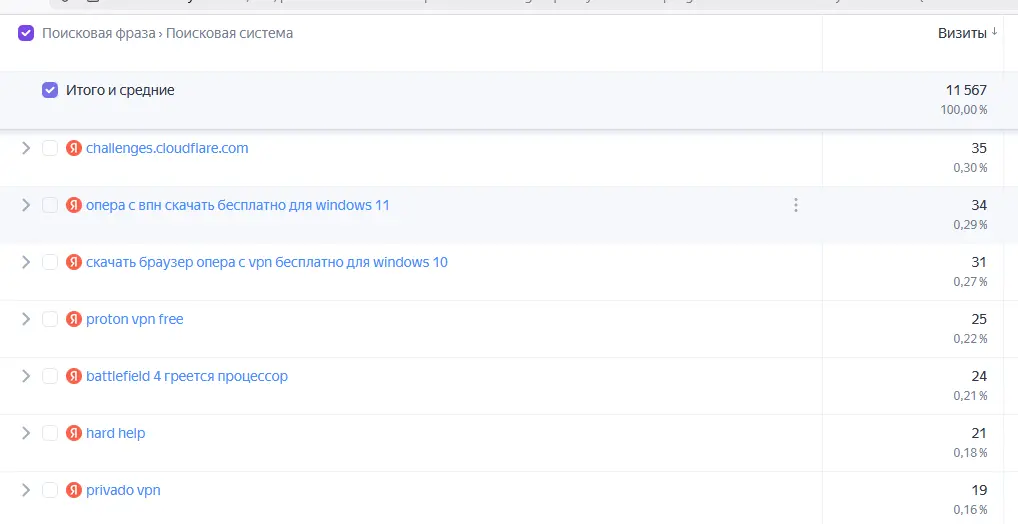Click Yandex icon beside challenges.cloudflare.com
Image resolution: width=1018 pixels, height=524 pixels.
[74, 148]
